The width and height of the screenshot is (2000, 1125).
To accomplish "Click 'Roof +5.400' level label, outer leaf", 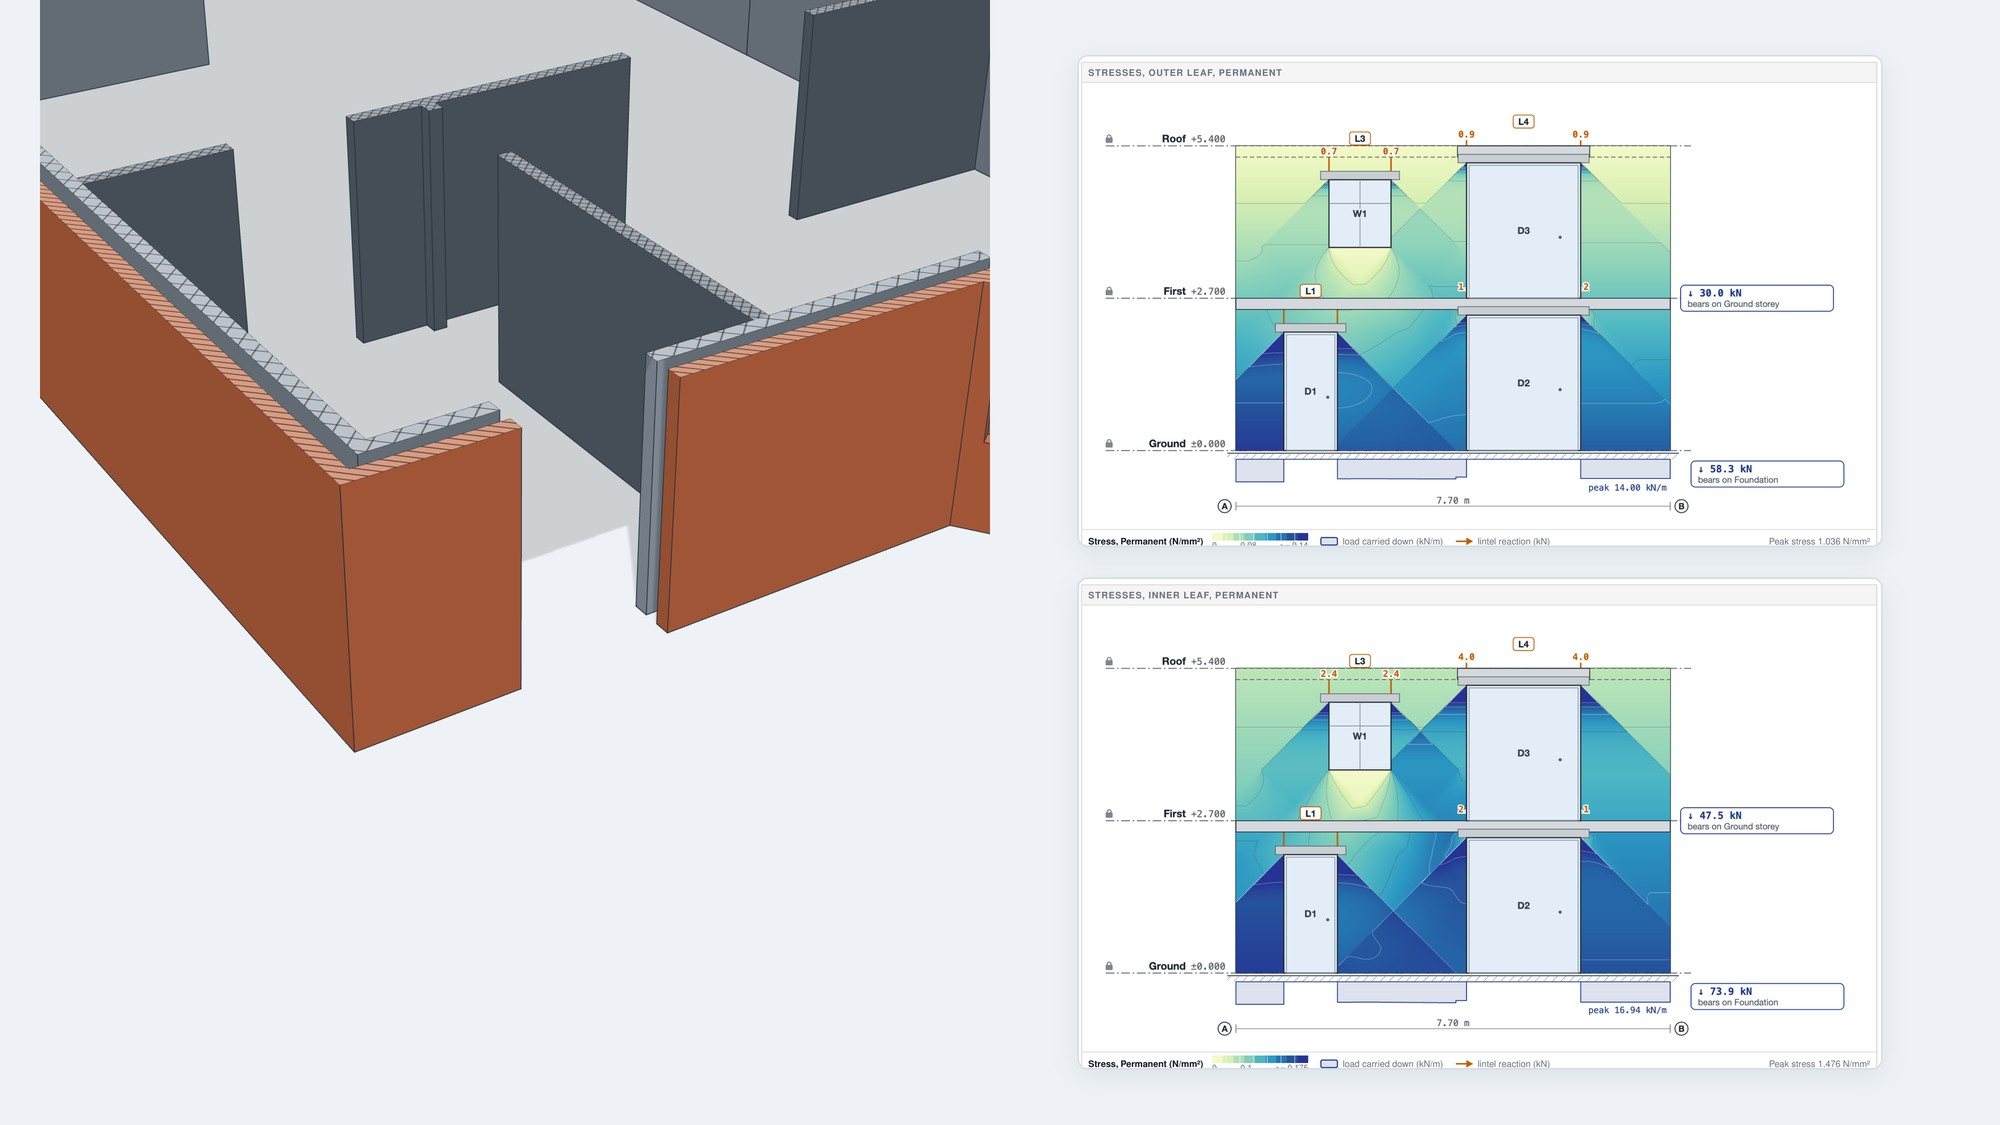I will 1193,139.
